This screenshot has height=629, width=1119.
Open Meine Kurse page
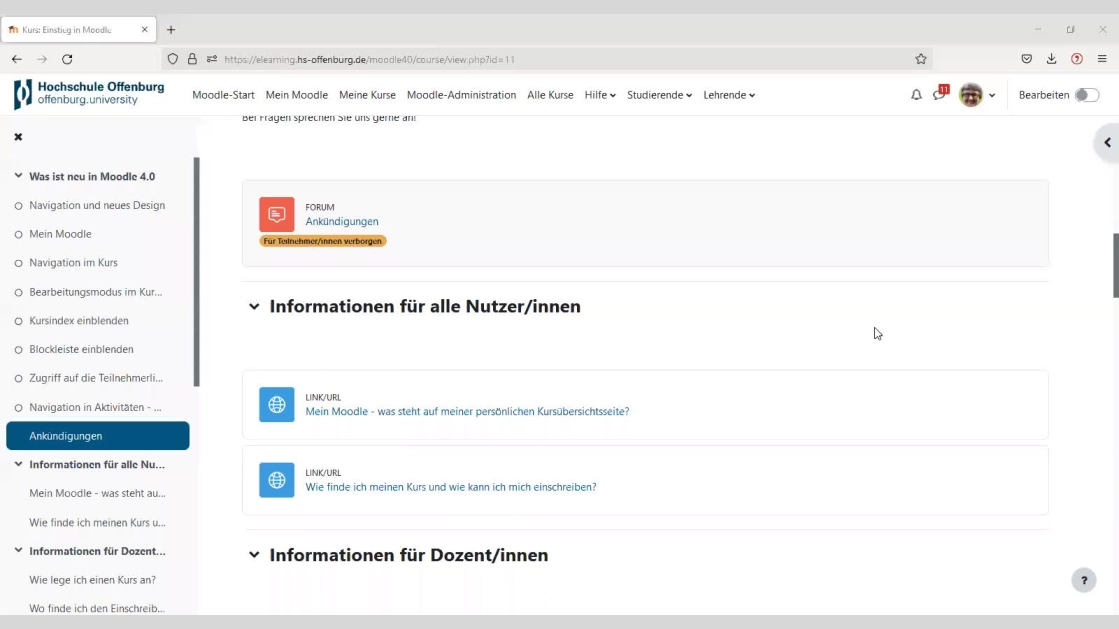[x=368, y=95]
